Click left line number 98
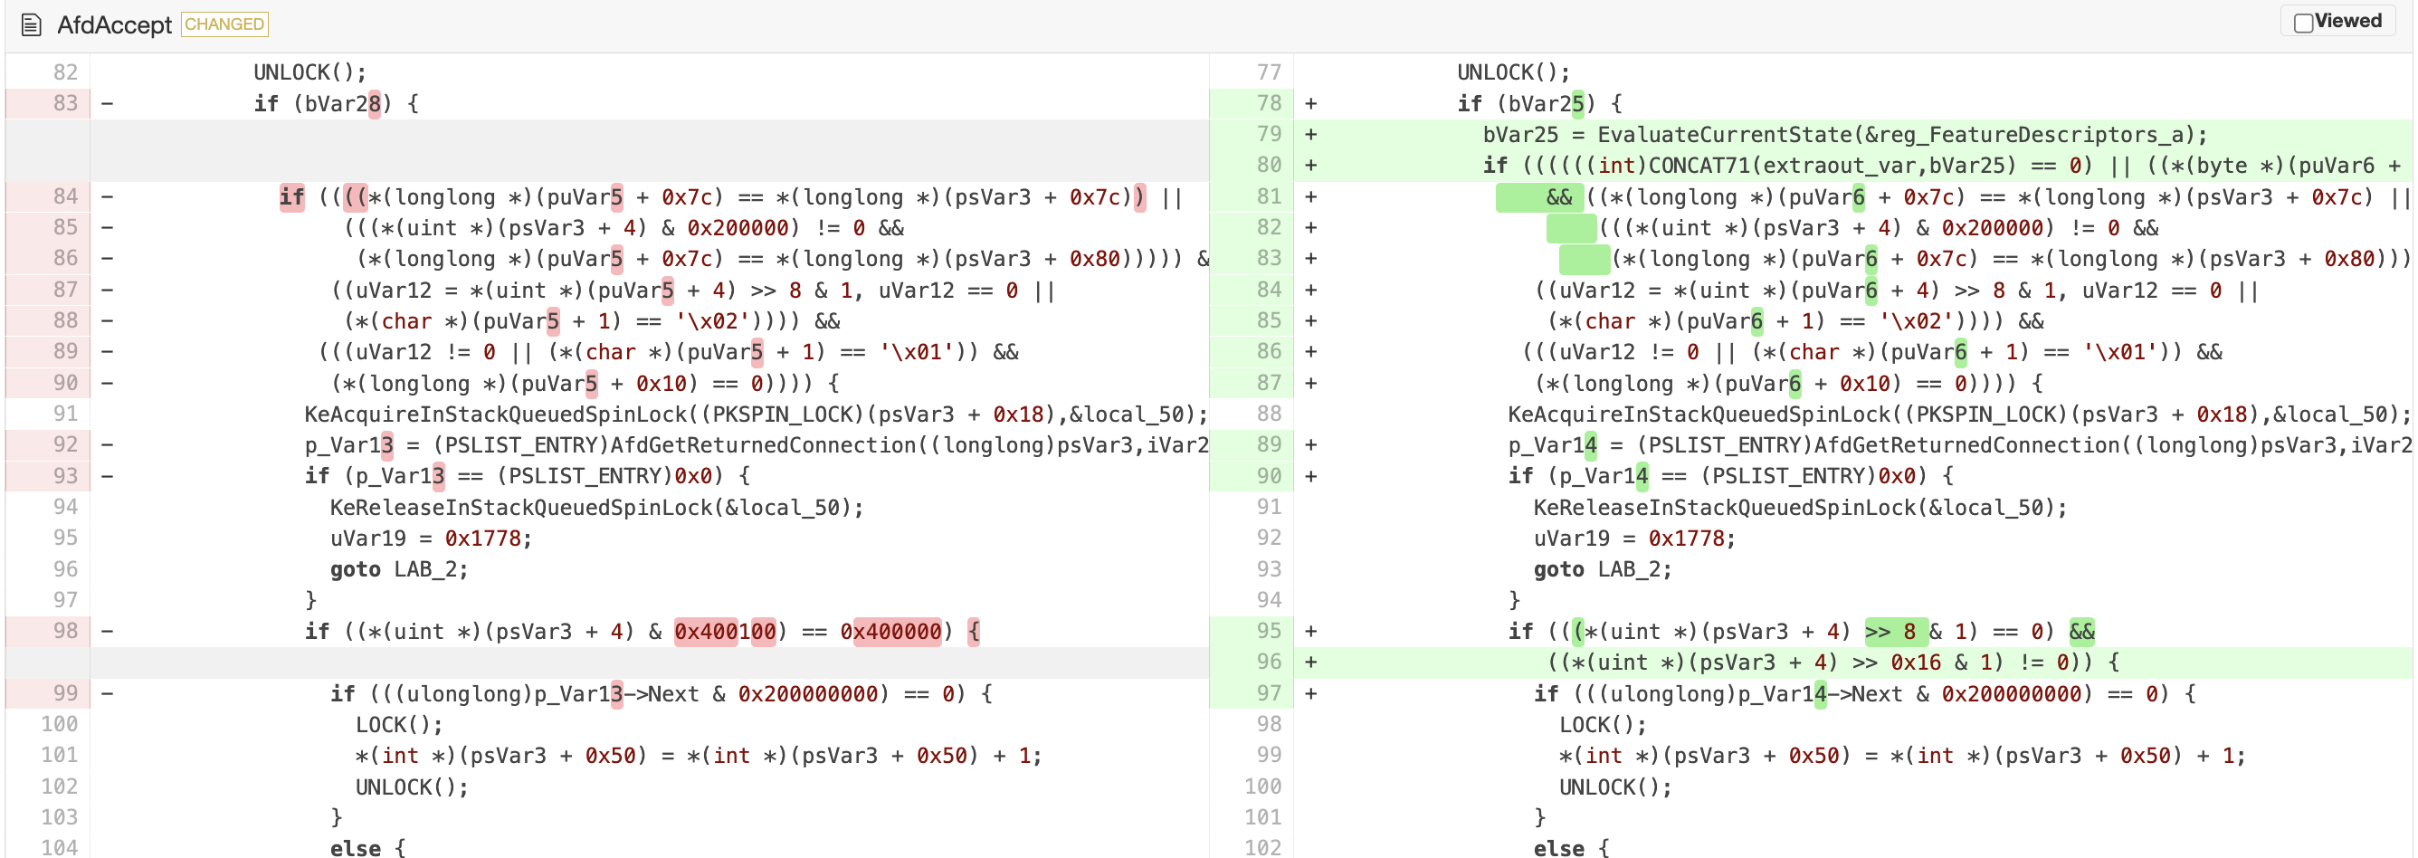 click(65, 631)
